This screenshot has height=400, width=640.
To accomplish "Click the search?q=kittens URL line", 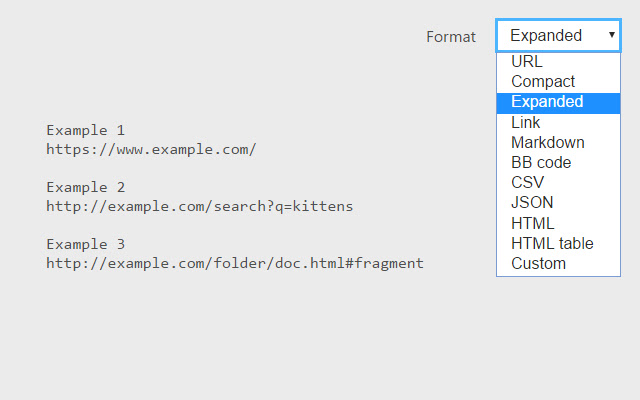I will point(199,206).
